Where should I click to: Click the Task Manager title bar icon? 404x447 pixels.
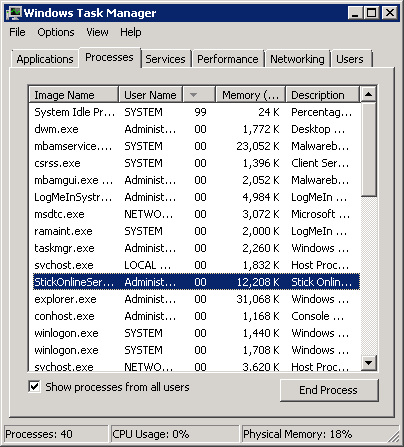pyautogui.click(x=14, y=13)
